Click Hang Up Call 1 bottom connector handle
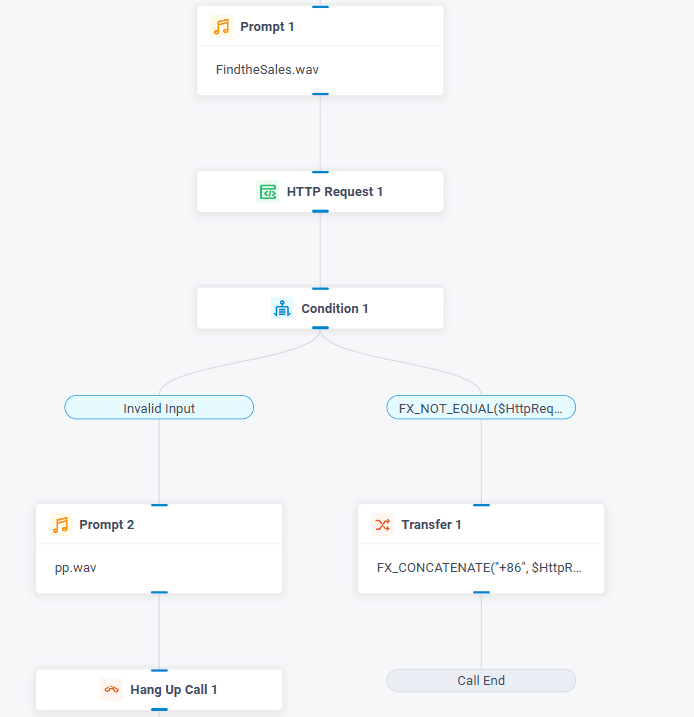This screenshot has height=717, width=694. click(x=159, y=710)
